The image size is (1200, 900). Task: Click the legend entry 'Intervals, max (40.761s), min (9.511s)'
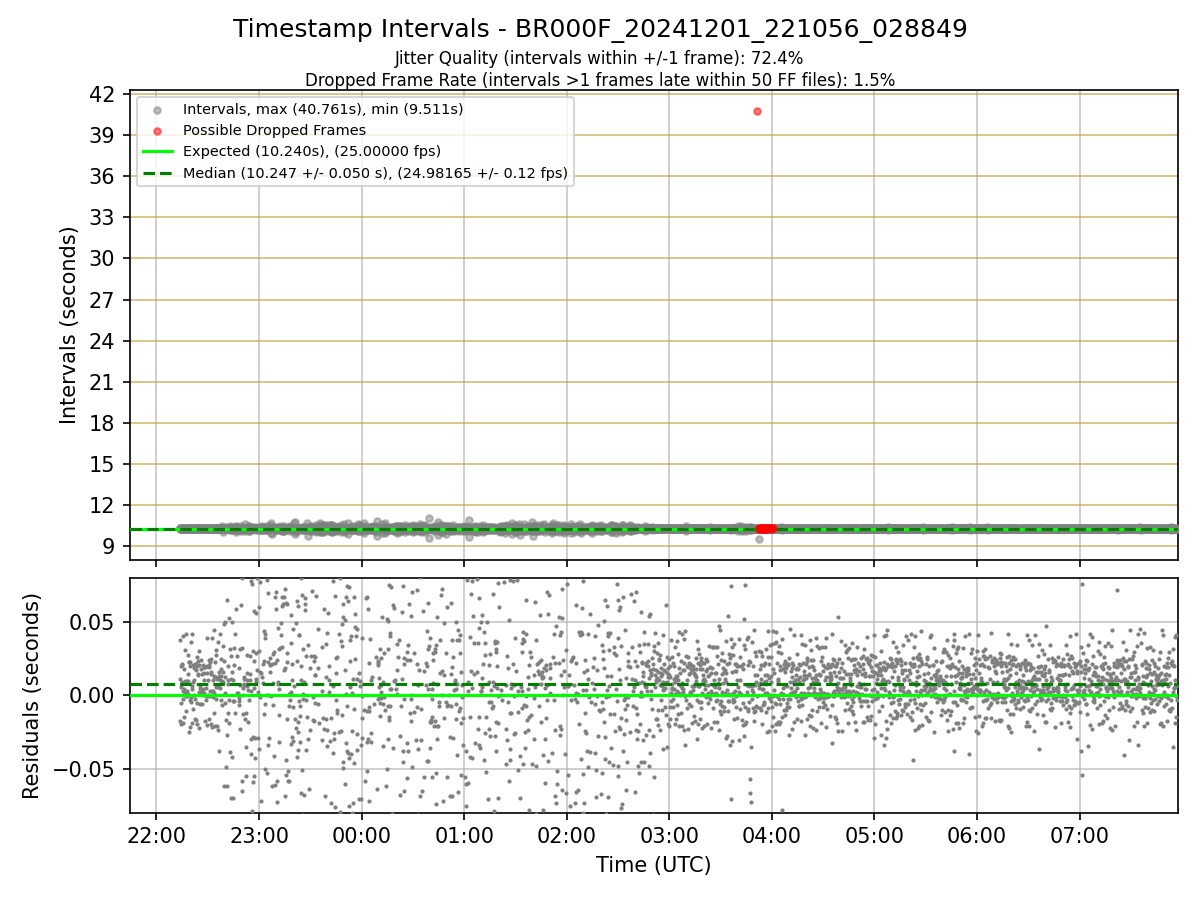coord(323,109)
